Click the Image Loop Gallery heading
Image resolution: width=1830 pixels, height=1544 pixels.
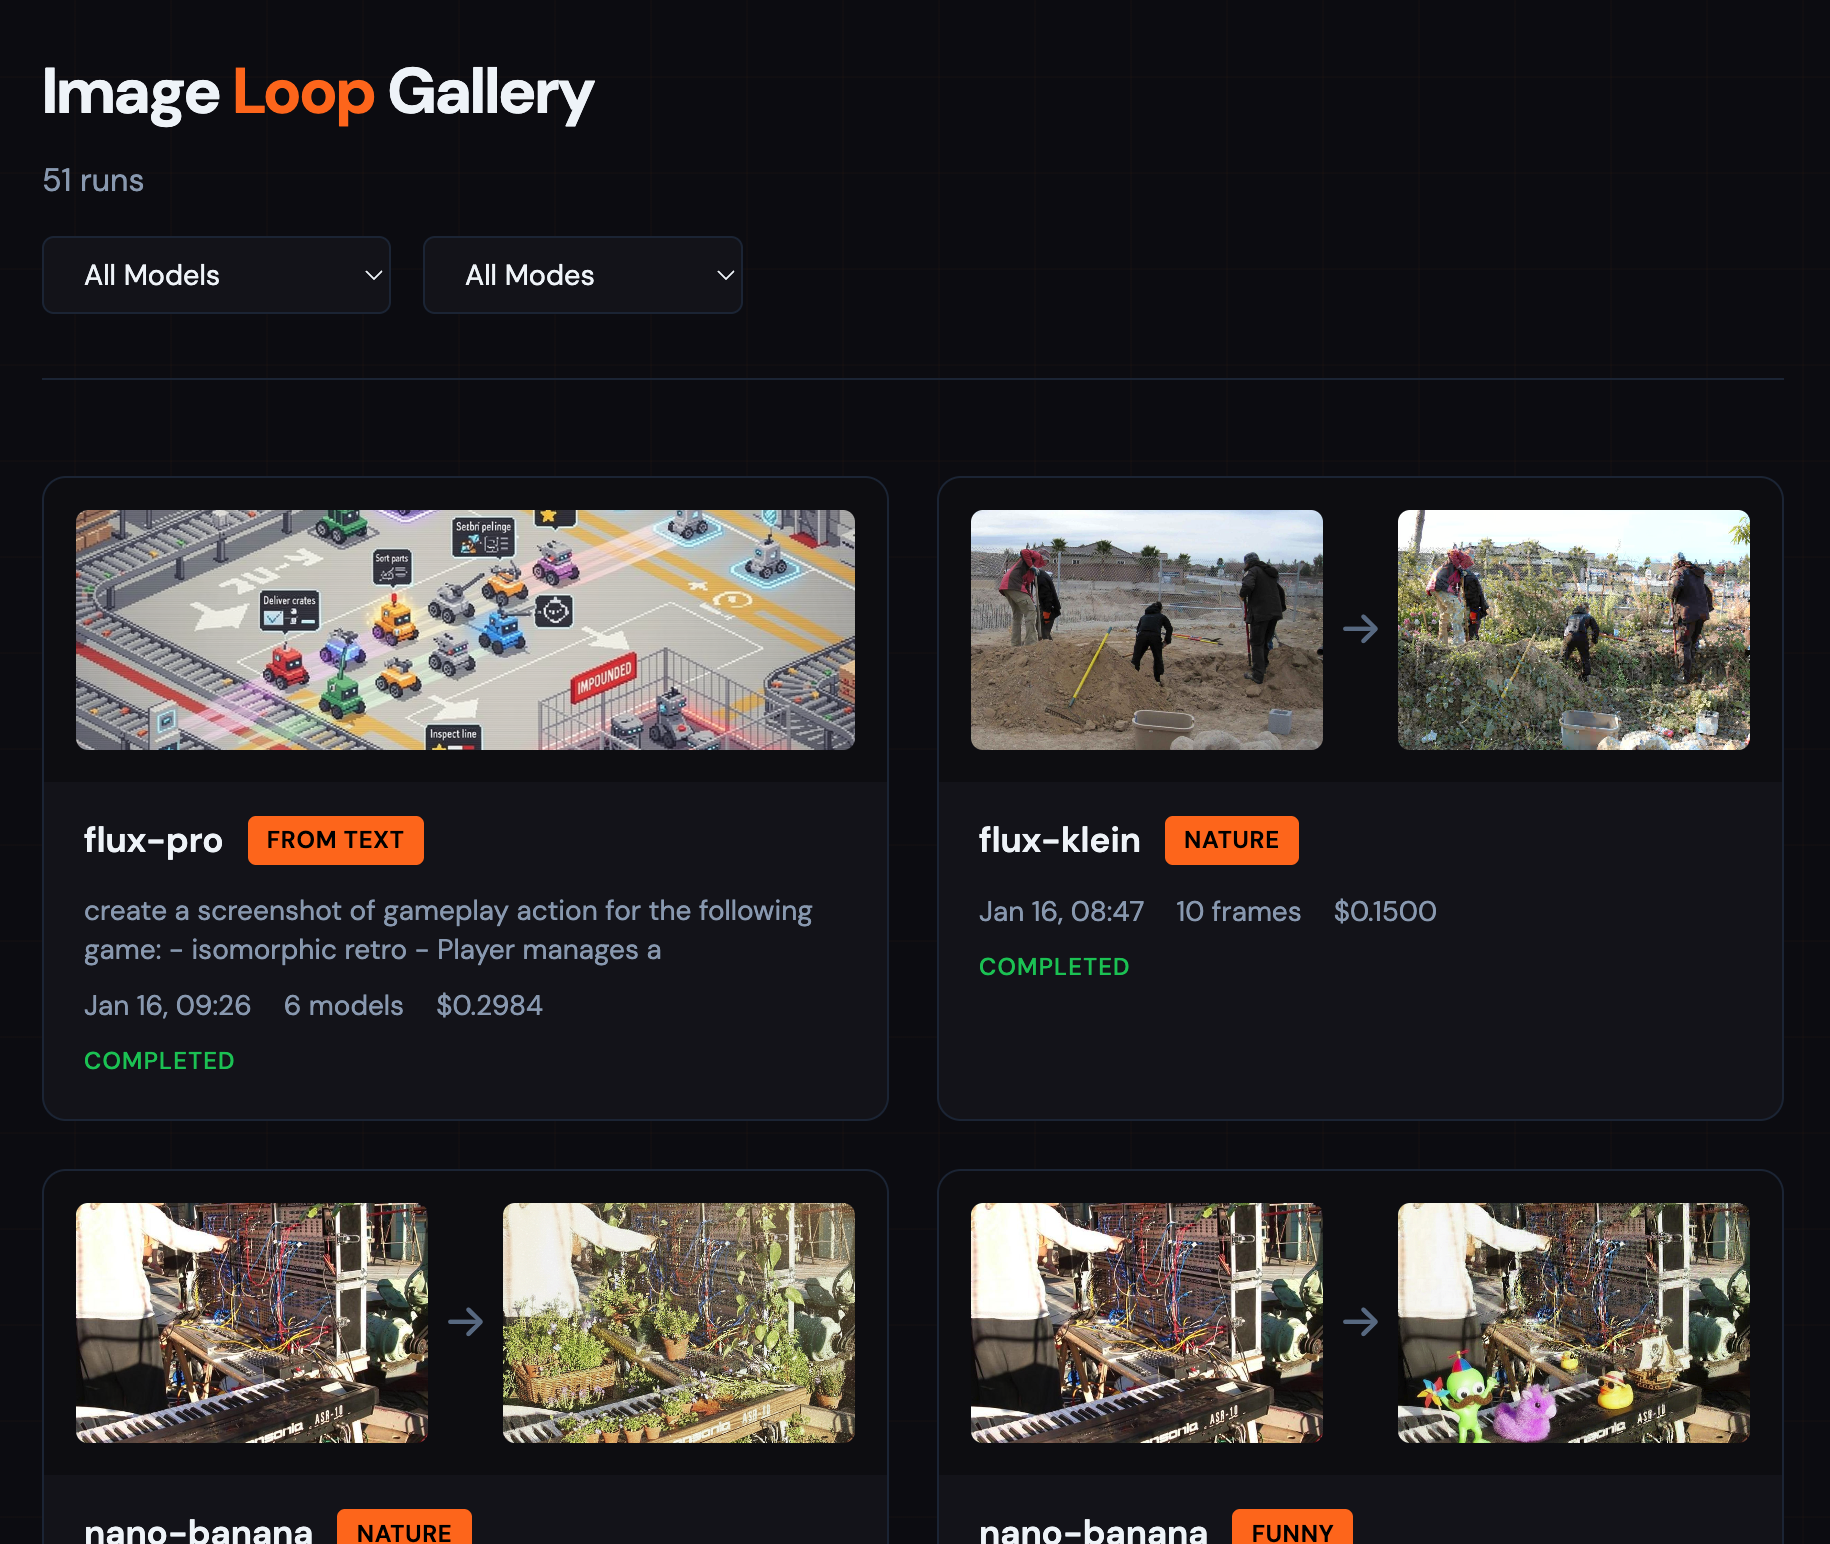point(318,93)
